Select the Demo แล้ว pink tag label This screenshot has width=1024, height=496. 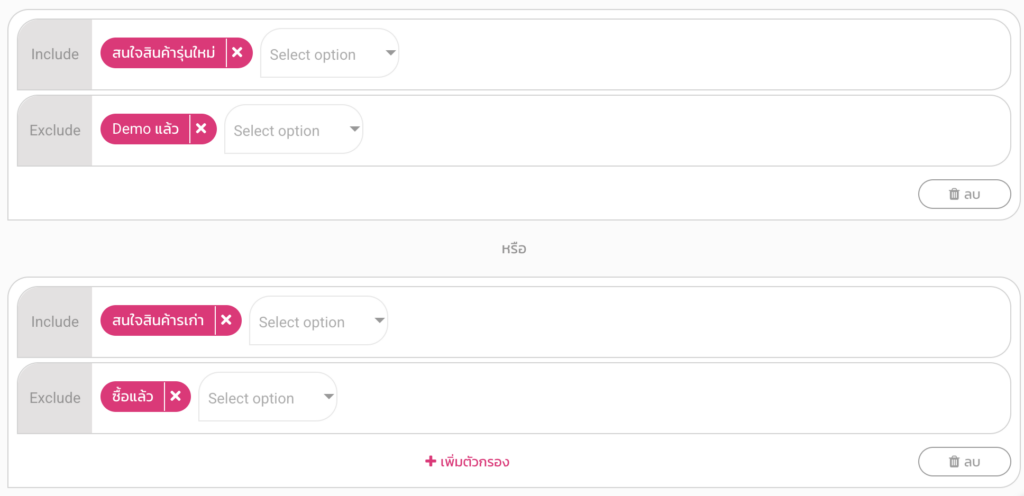click(x=145, y=129)
